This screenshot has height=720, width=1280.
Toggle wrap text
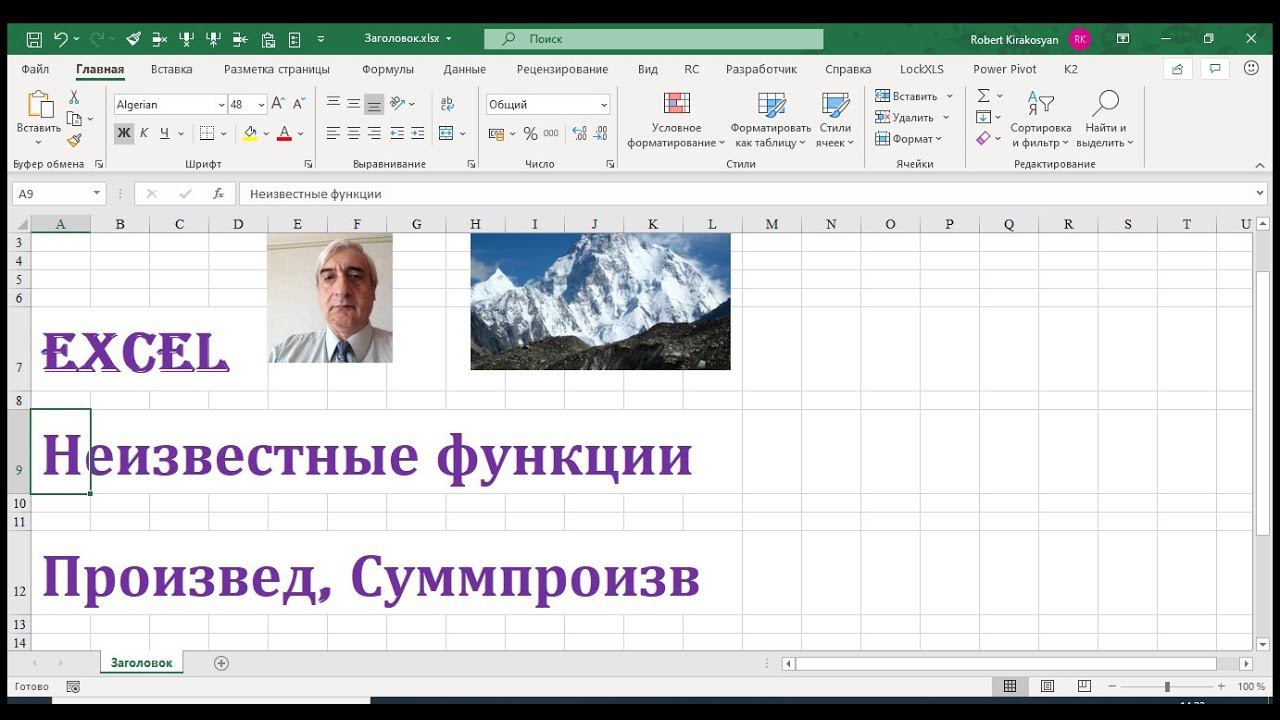[x=446, y=104]
